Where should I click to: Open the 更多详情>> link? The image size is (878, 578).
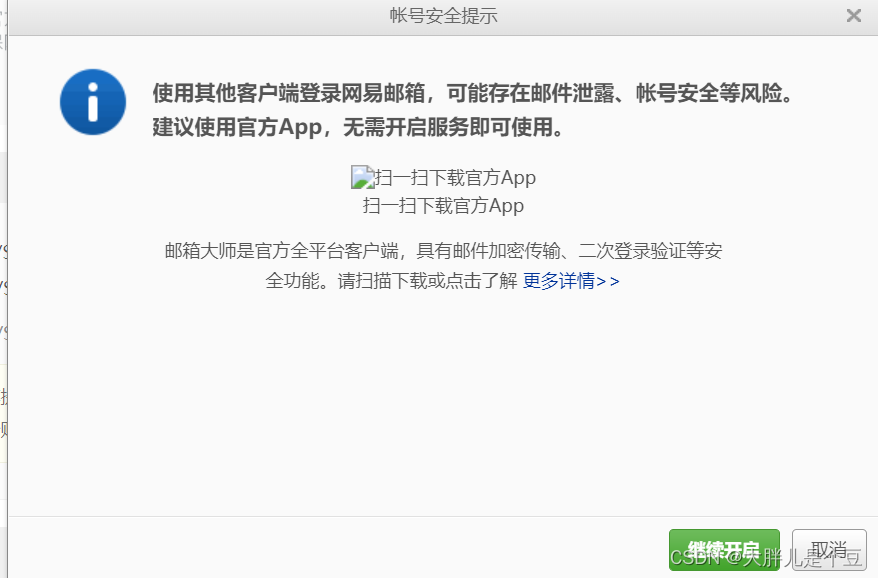point(571,281)
